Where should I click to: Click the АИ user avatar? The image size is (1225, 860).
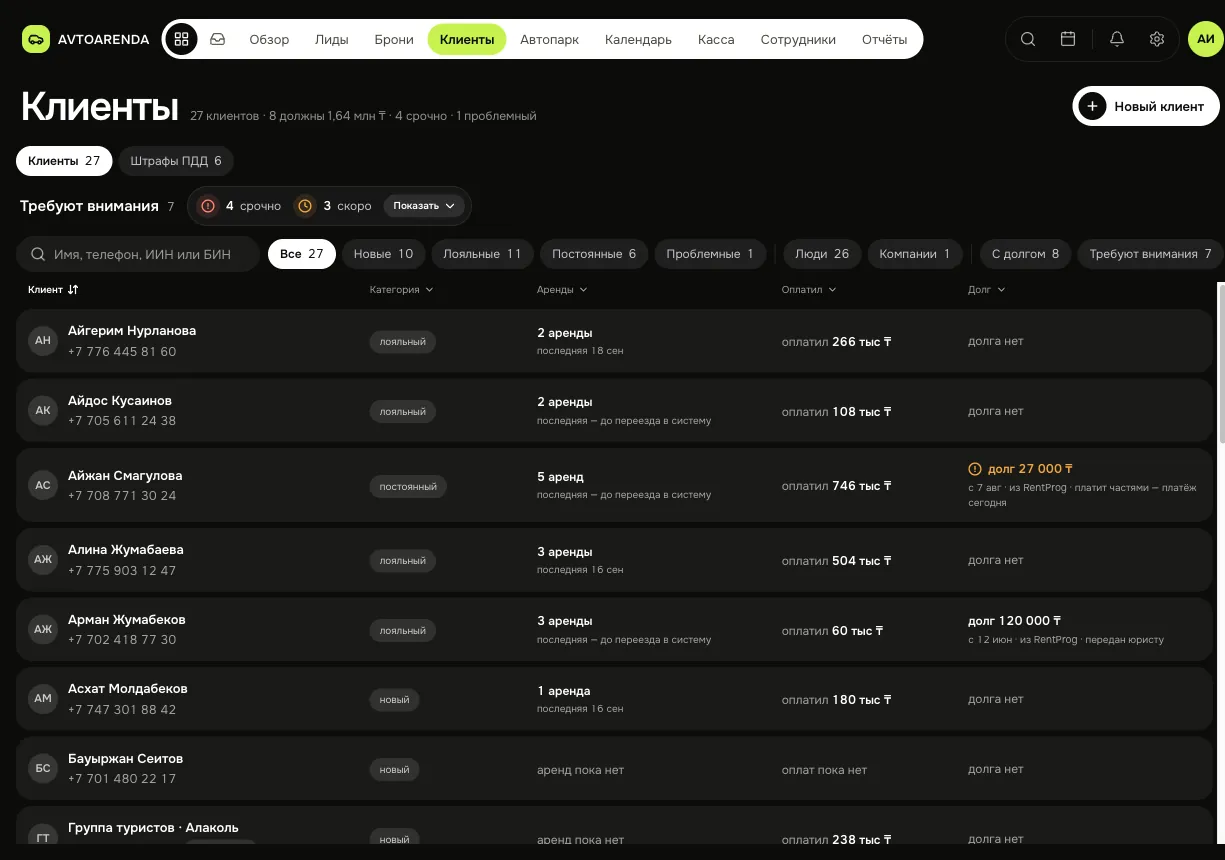pos(1206,39)
